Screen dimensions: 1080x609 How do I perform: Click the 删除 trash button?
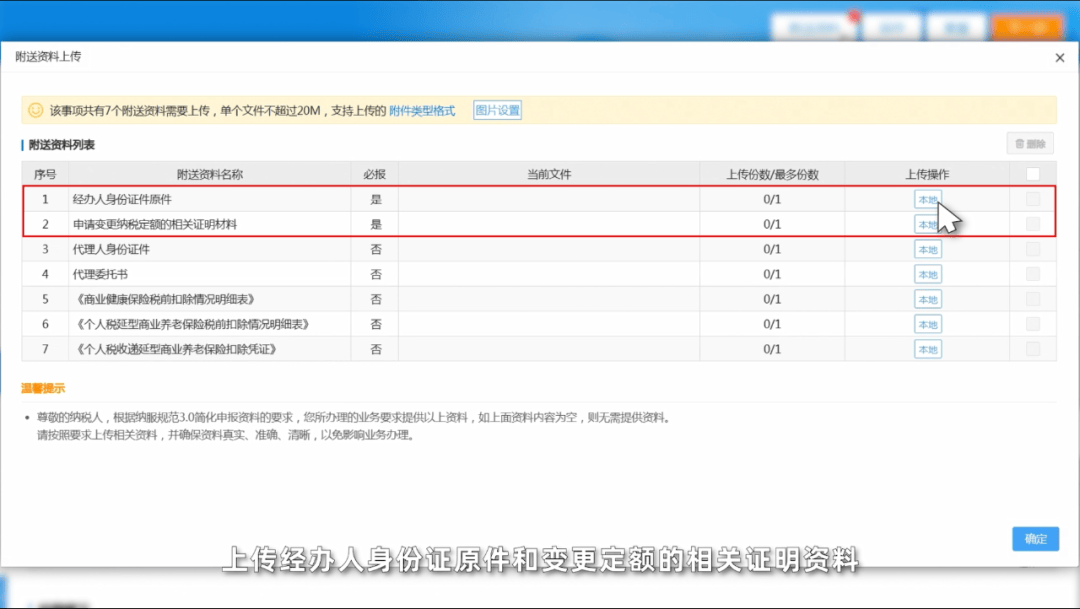[x=1029, y=144]
